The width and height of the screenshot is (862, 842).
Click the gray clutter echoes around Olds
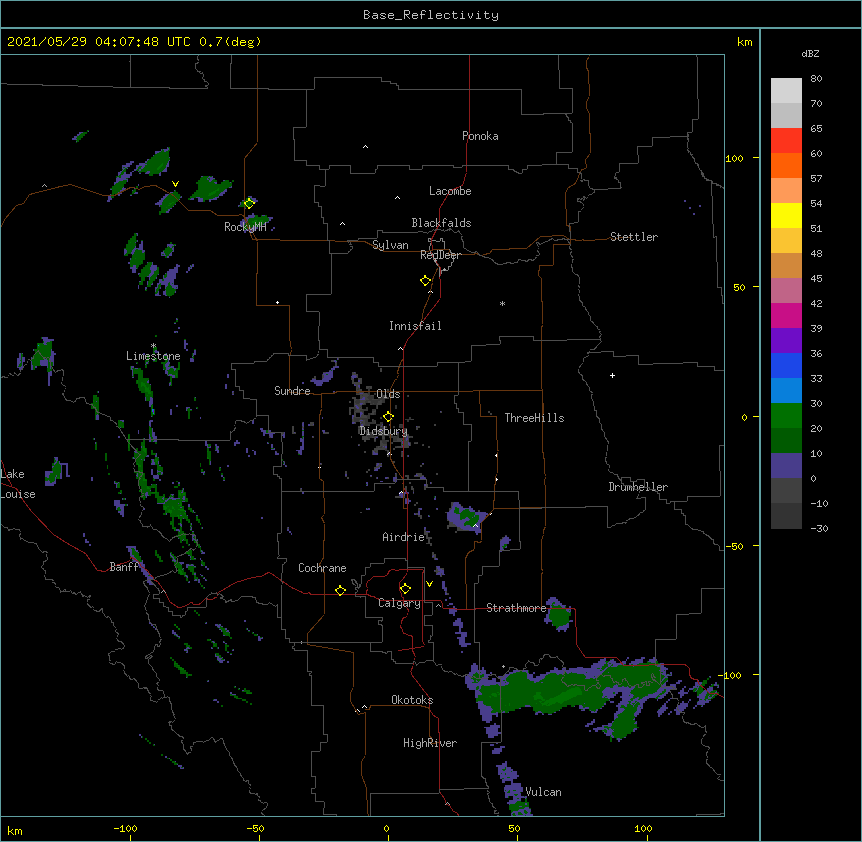[x=379, y=415]
